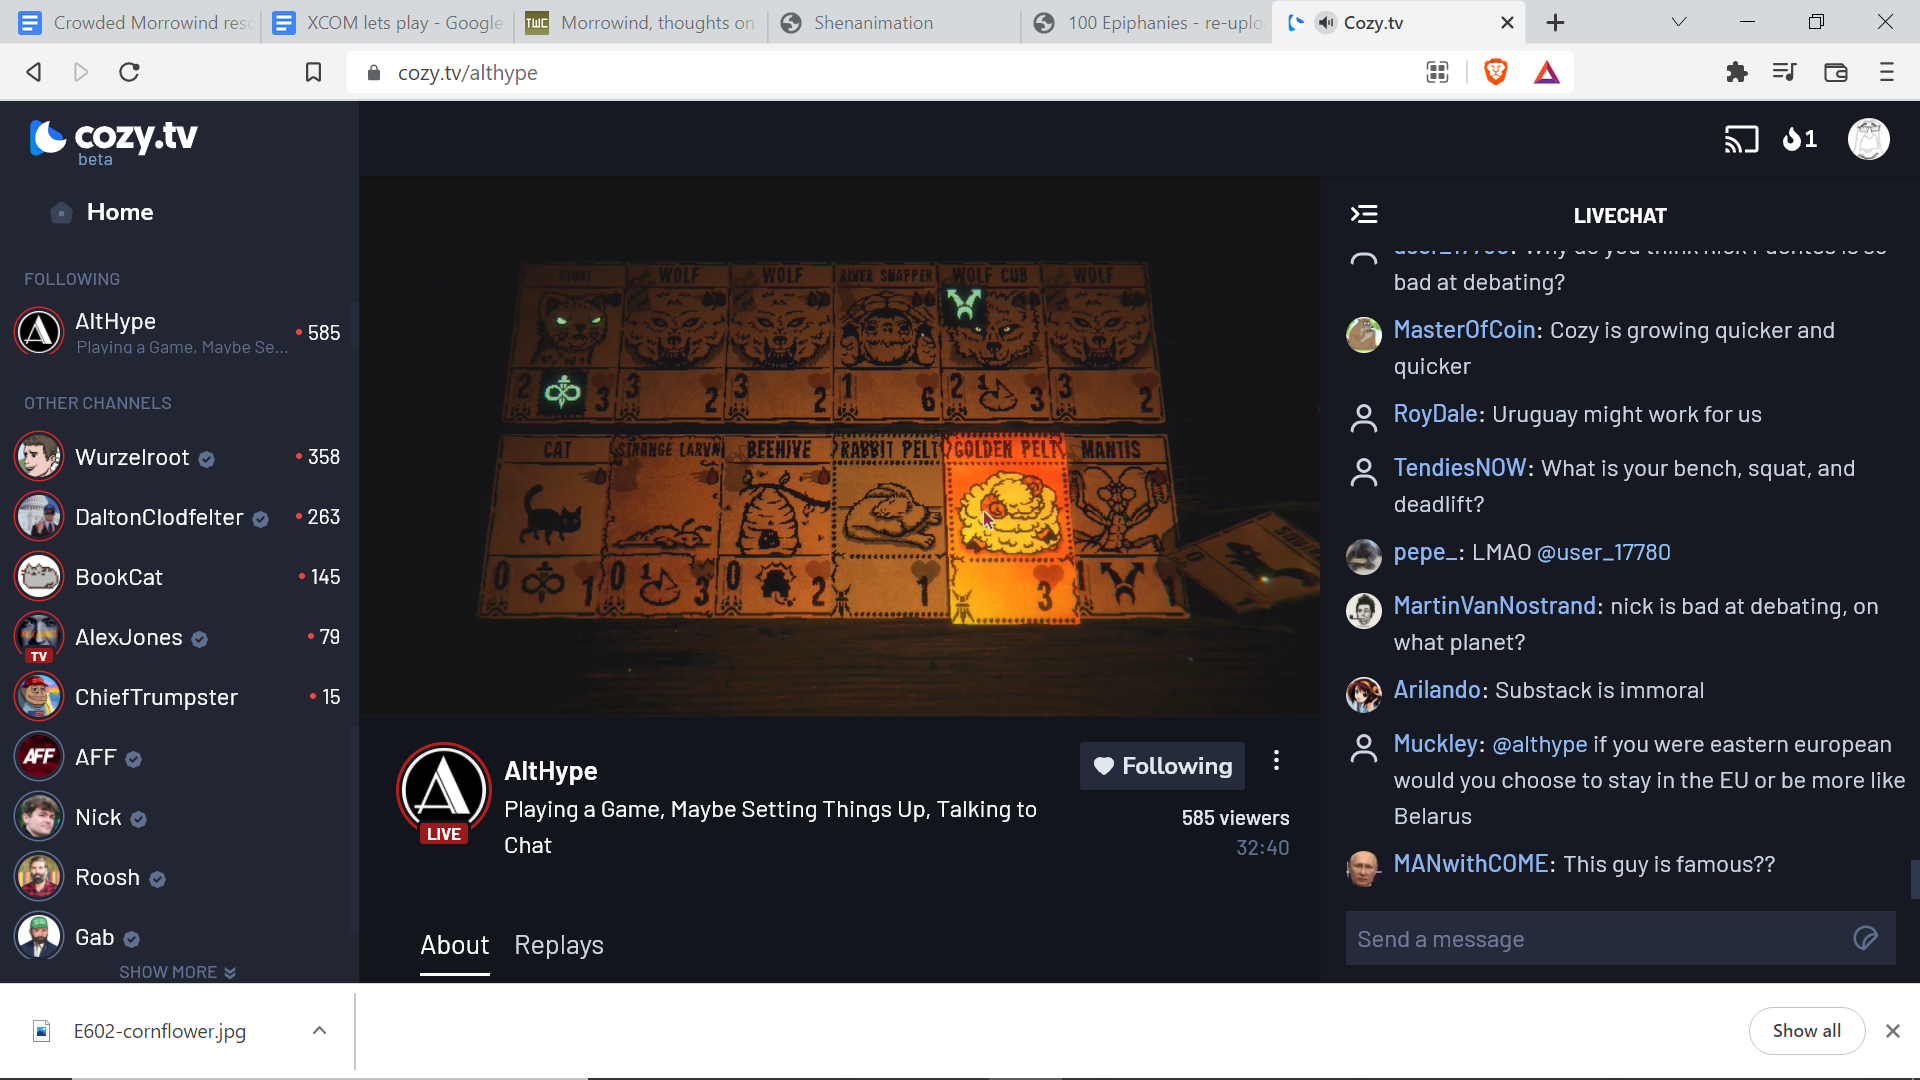This screenshot has height=1080, width=1920.
Task: Click @althype mention in Muckley's message
Action: click(1539, 744)
